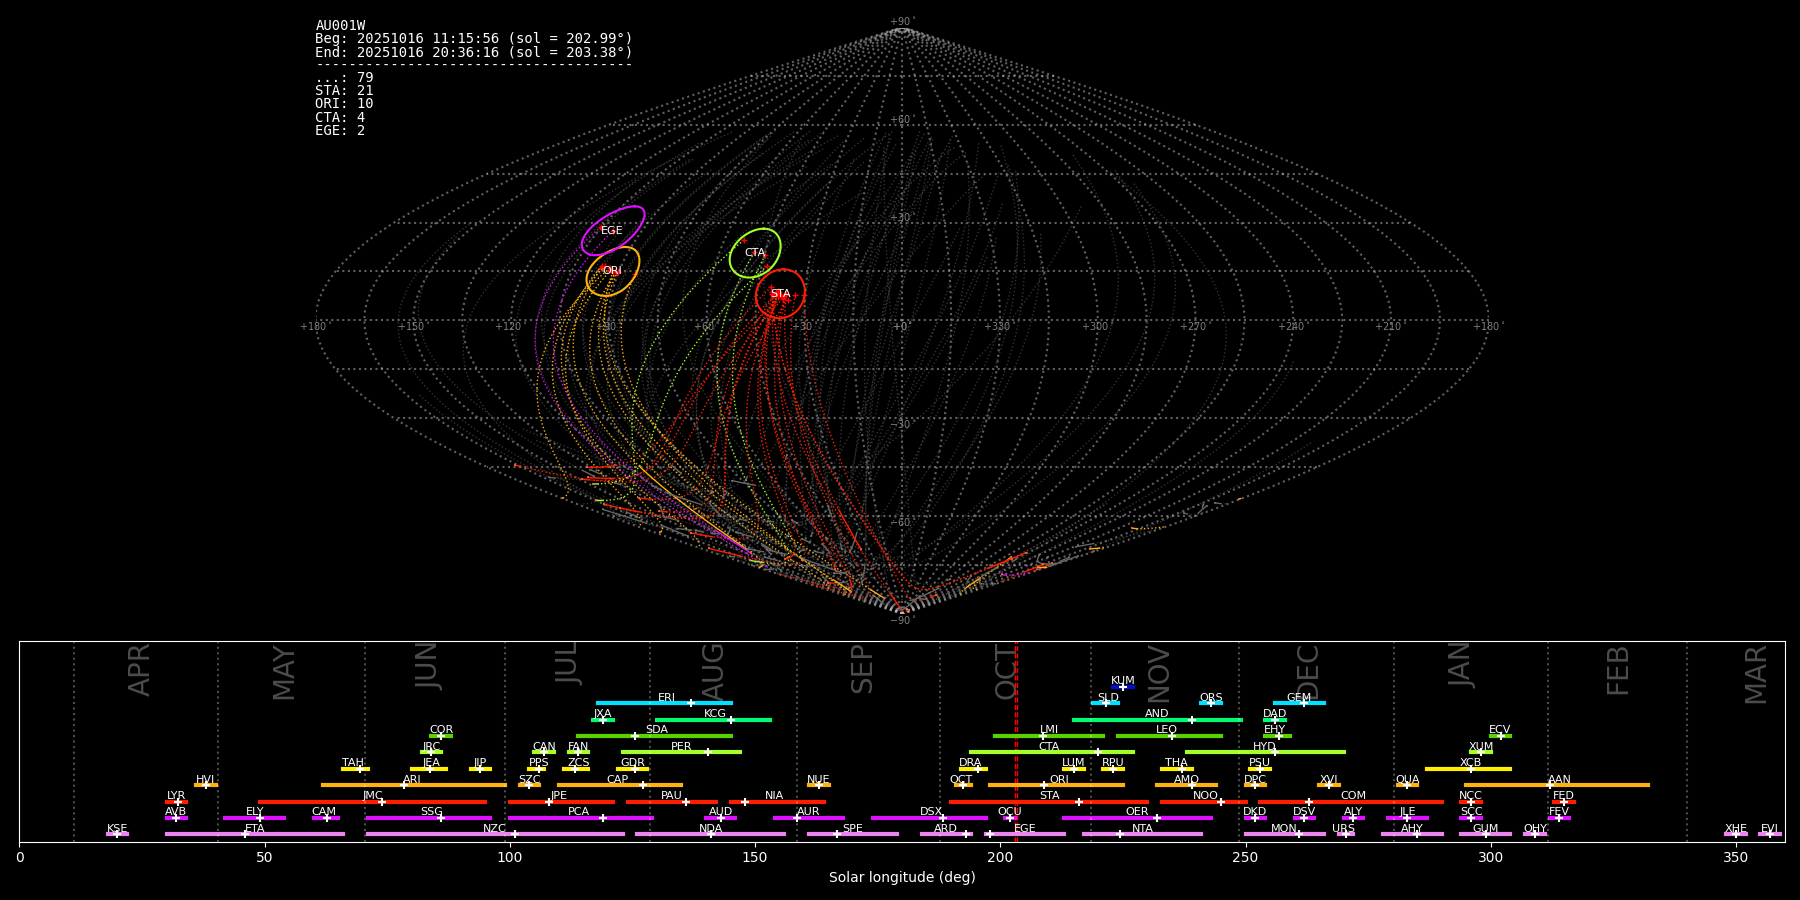Click the OCT month label
The height and width of the screenshot is (900, 1800).
[1005, 672]
